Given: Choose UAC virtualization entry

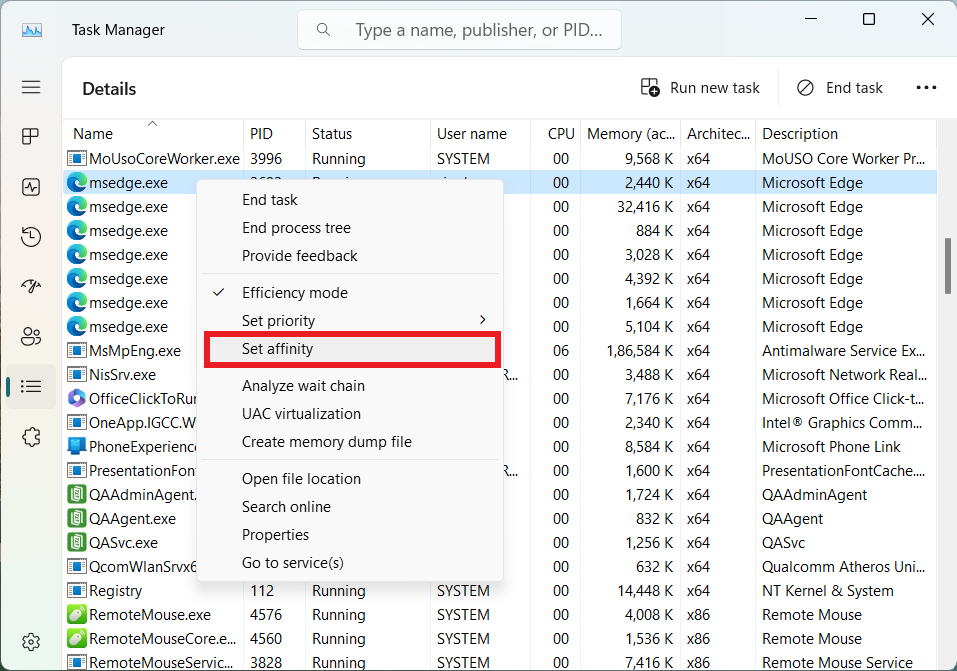Looking at the screenshot, I should pyautogui.click(x=351, y=414).
